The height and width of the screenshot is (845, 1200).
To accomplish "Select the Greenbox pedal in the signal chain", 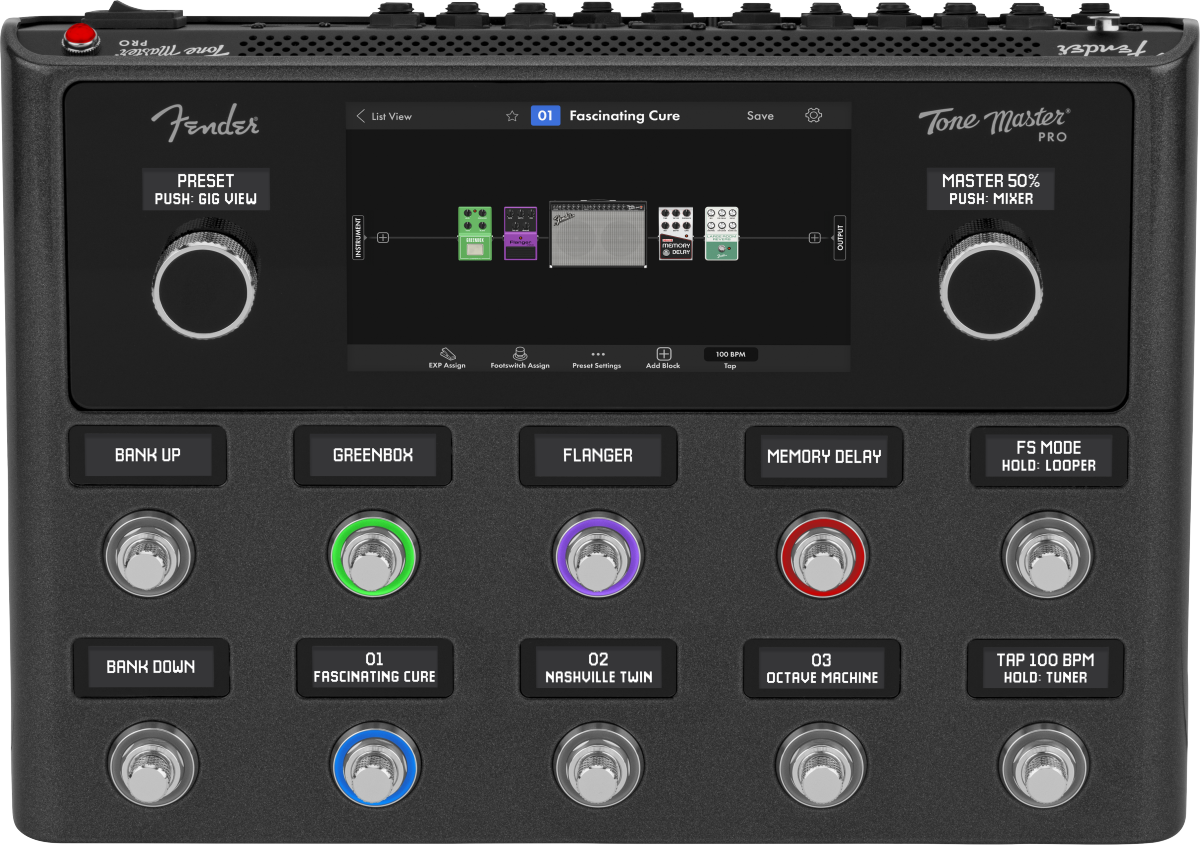I will tap(474, 233).
